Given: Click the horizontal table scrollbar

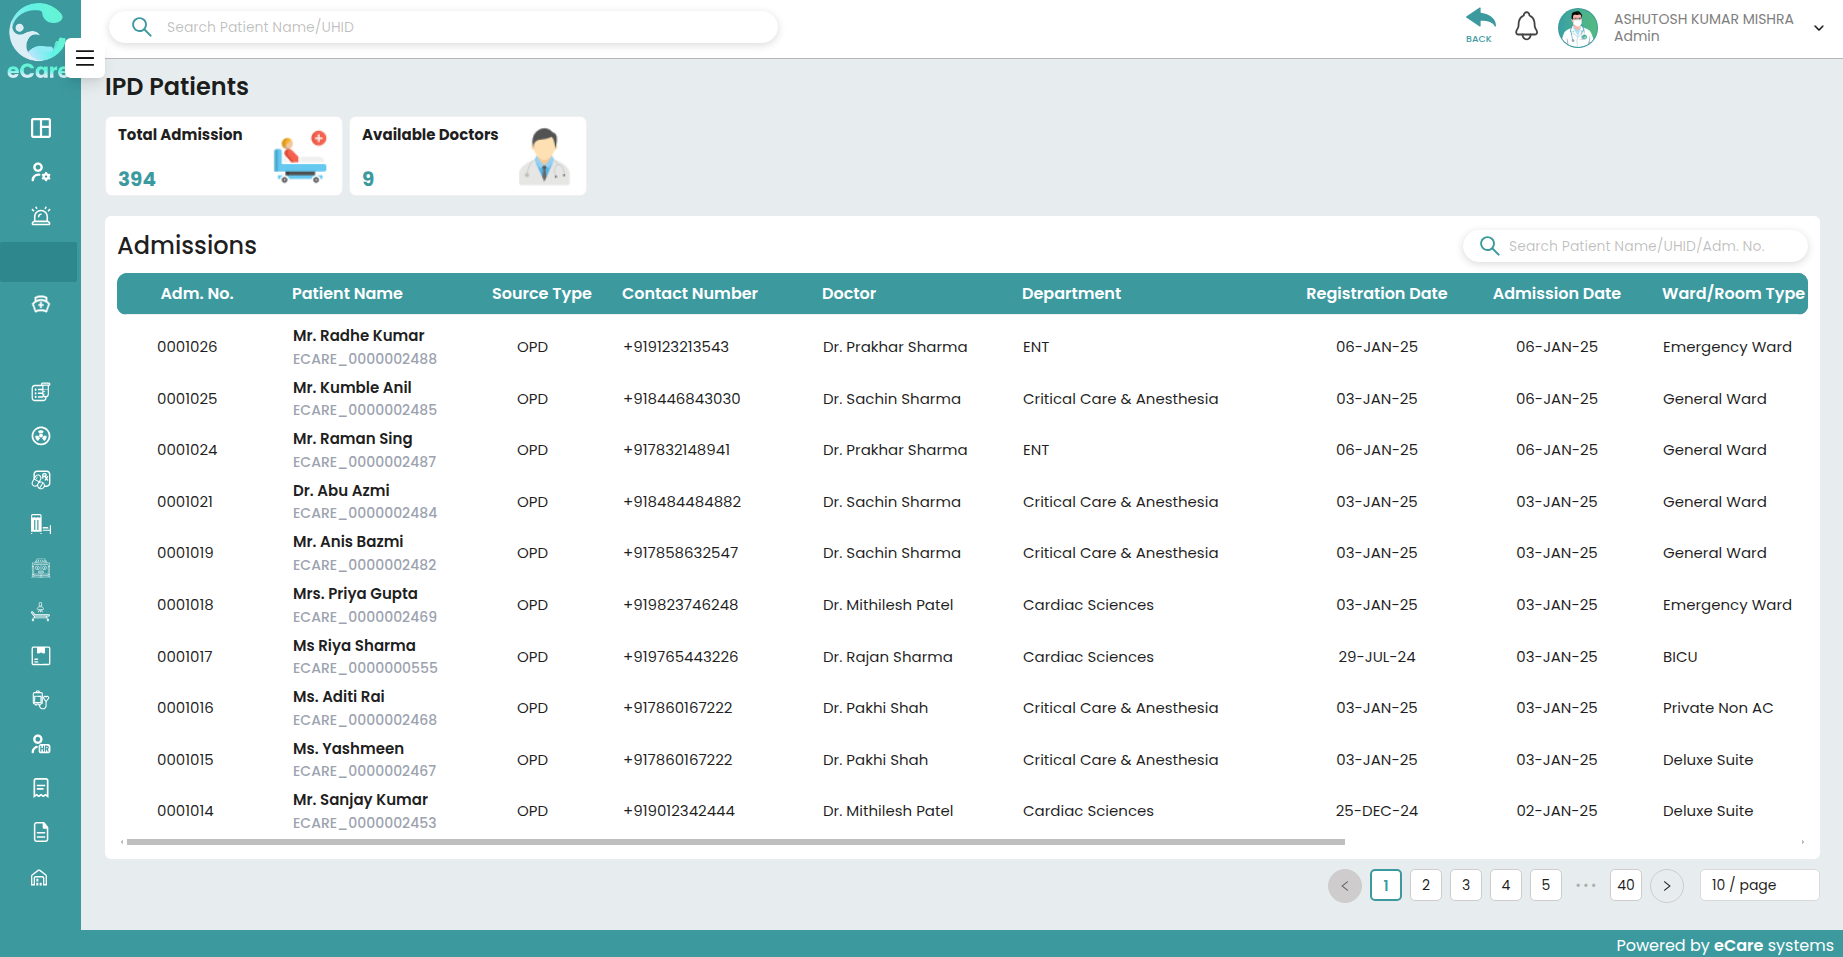Looking at the screenshot, I should 735,842.
